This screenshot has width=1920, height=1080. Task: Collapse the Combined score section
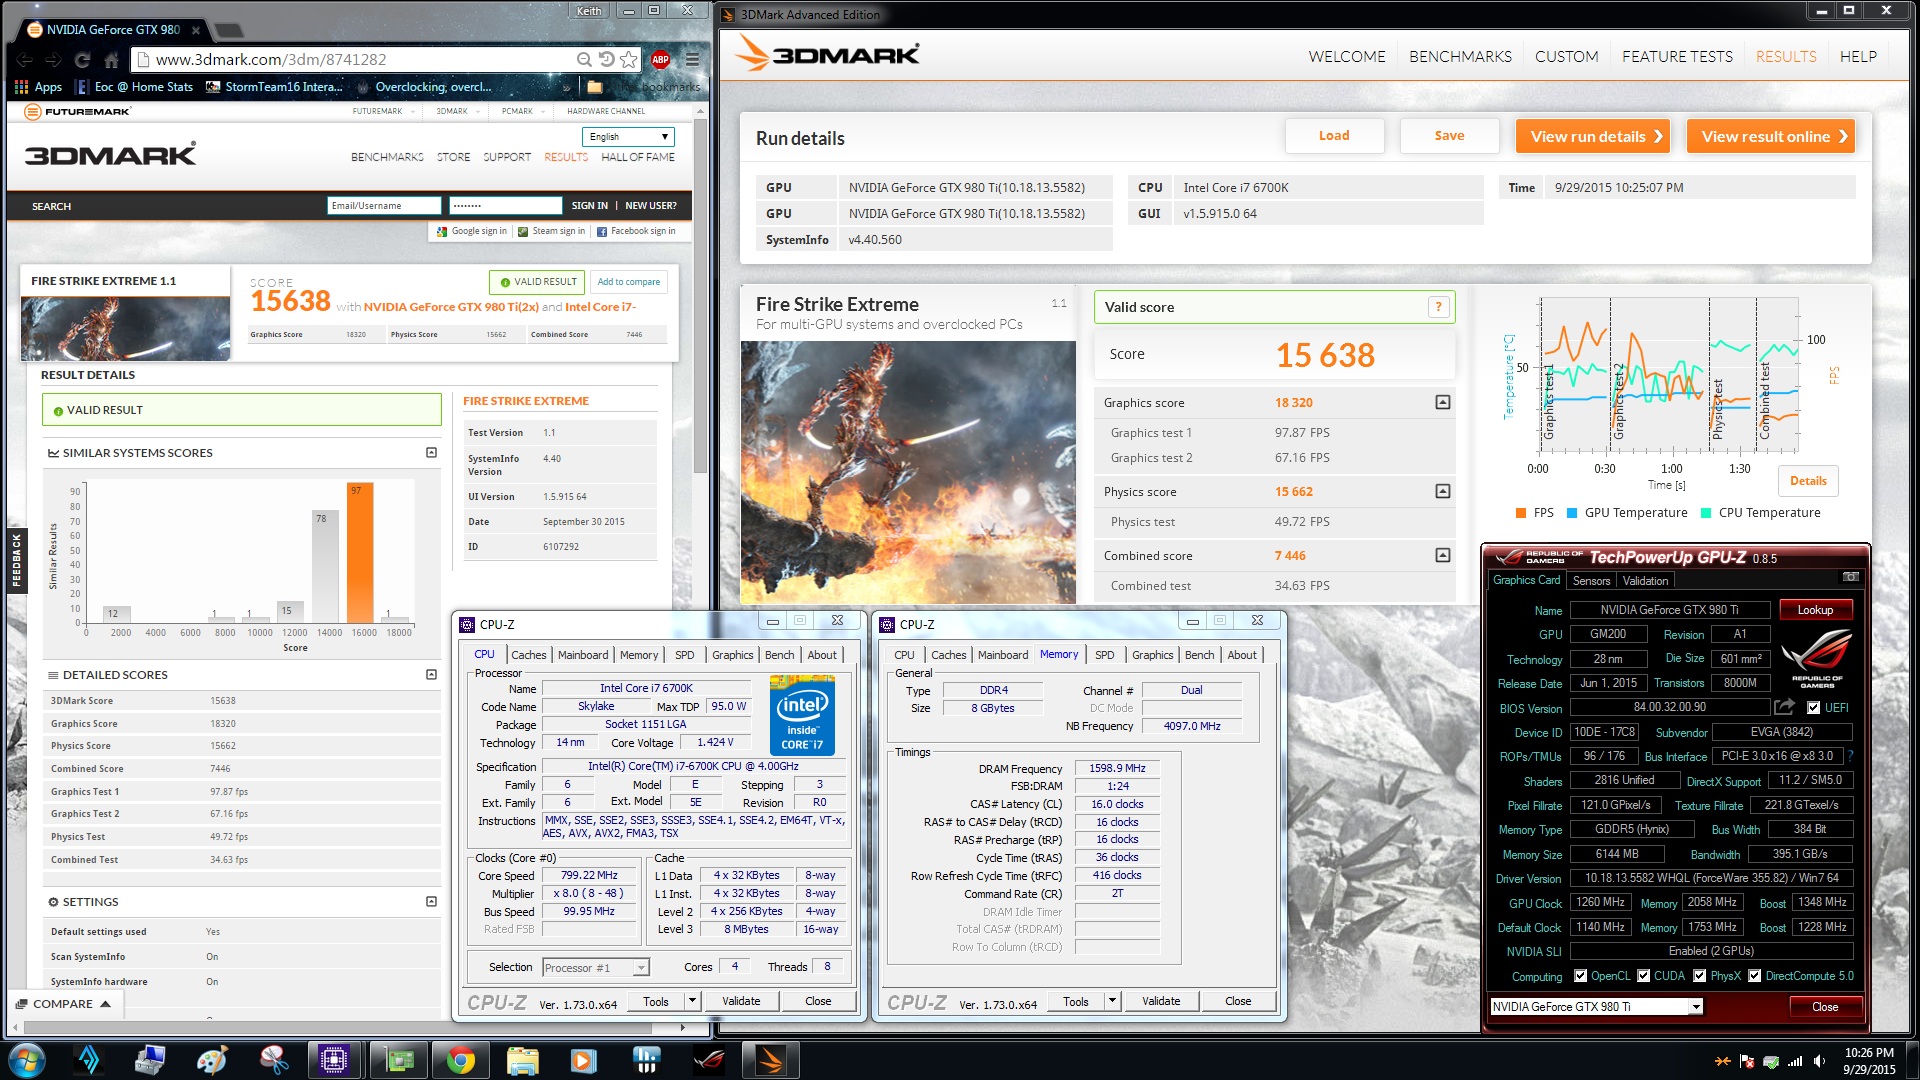(x=1442, y=555)
